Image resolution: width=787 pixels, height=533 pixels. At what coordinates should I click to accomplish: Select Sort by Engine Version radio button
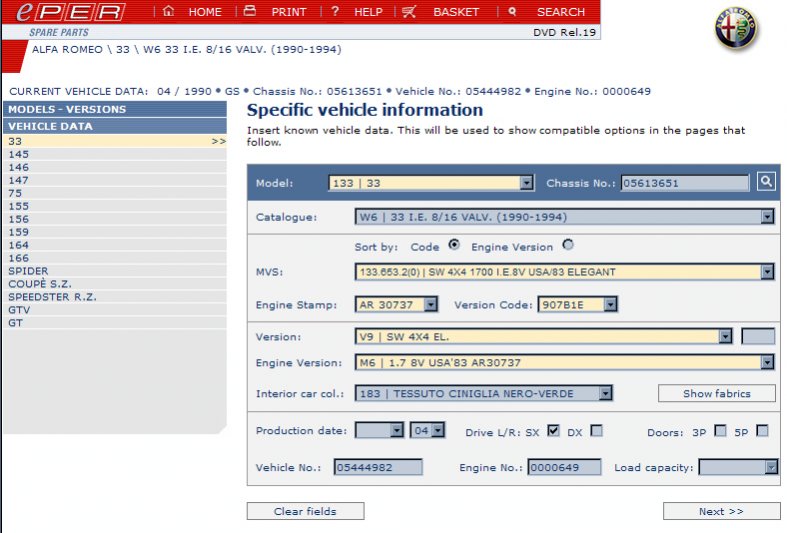click(x=568, y=245)
